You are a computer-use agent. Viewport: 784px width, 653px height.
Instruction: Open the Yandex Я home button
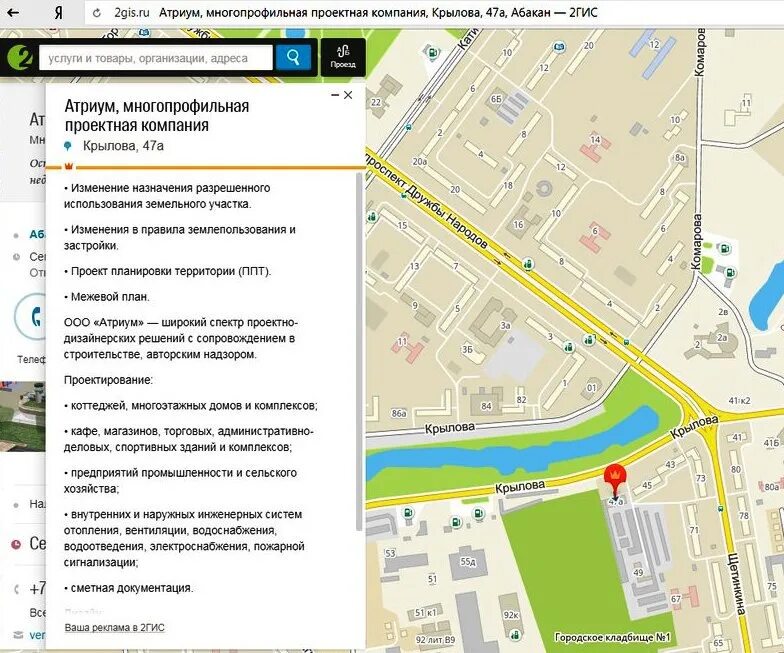[x=58, y=12]
